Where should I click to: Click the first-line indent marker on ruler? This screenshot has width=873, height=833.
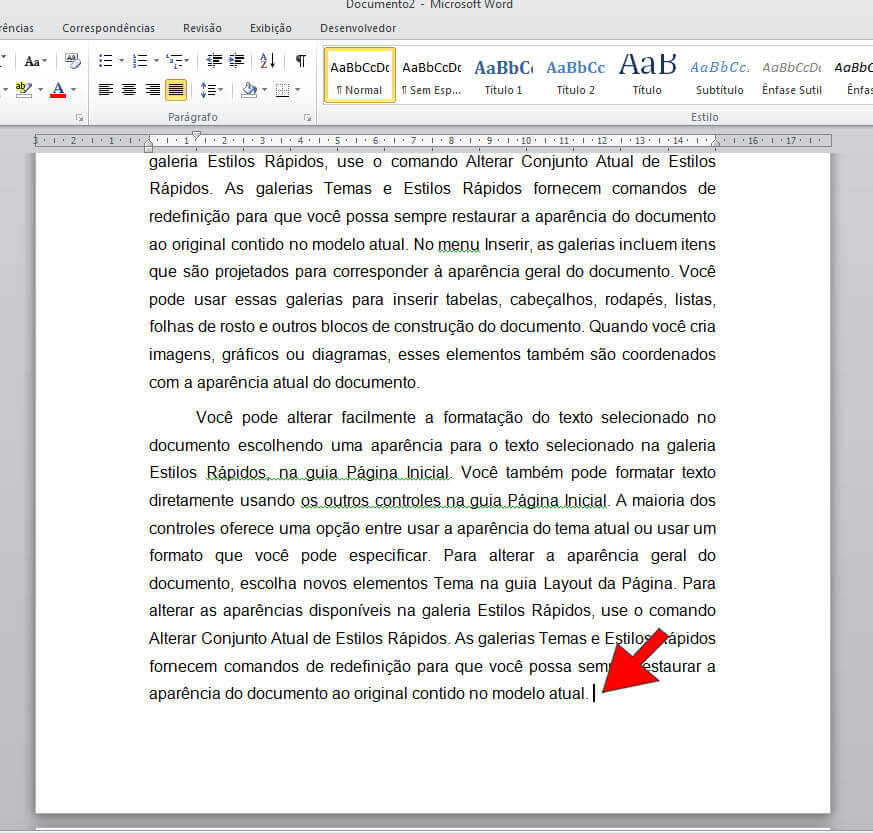pyautogui.click(x=196, y=135)
